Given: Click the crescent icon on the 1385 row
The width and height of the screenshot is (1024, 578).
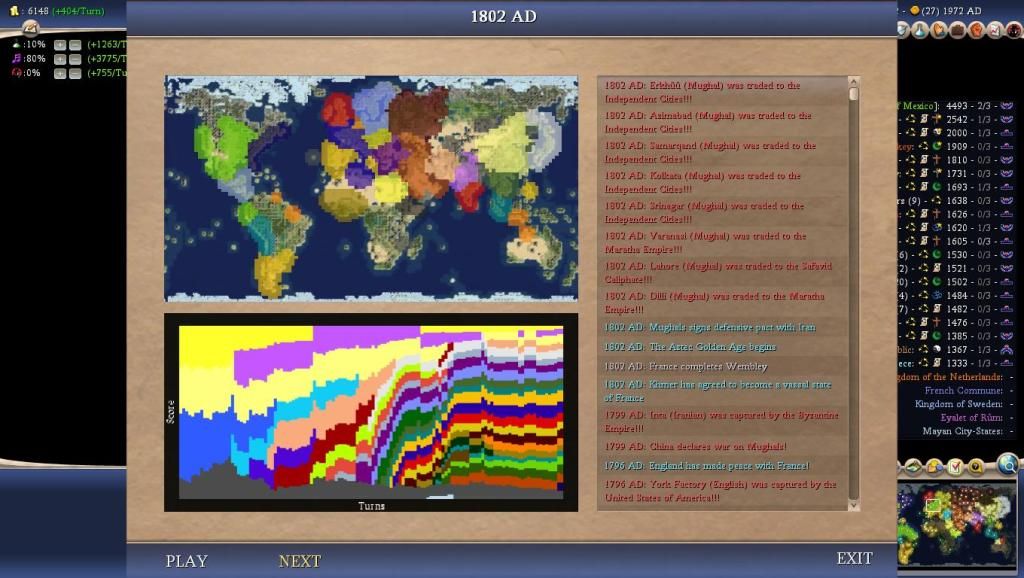Looking at the screenshot, I should tap(936, 336).
